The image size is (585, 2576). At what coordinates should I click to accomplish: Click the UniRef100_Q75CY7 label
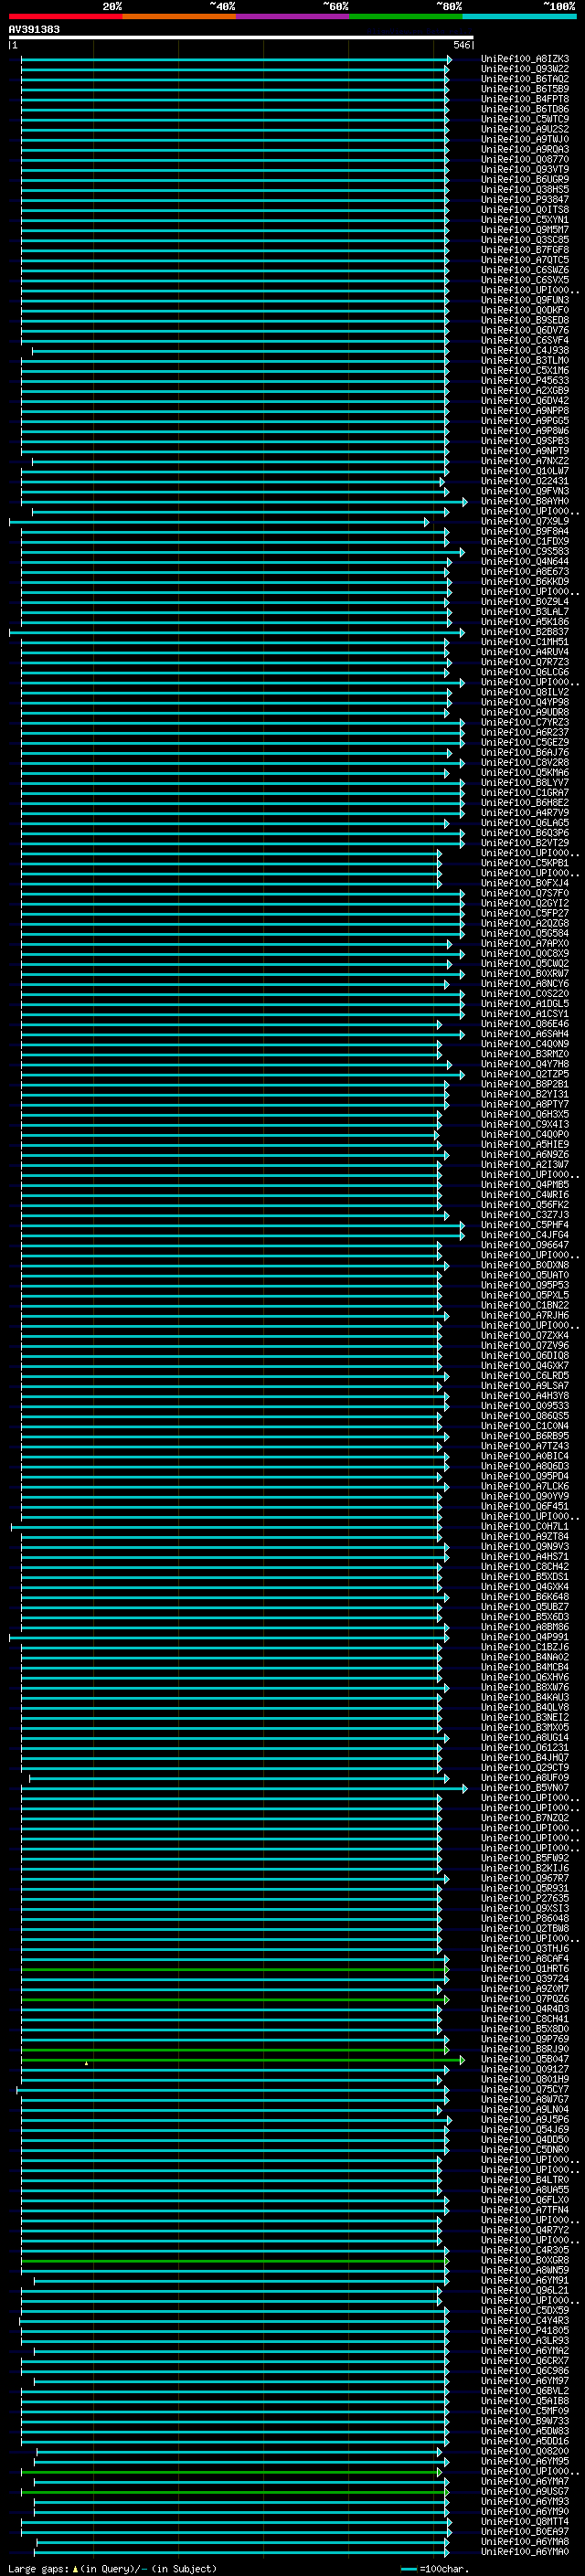point(524,2090)
